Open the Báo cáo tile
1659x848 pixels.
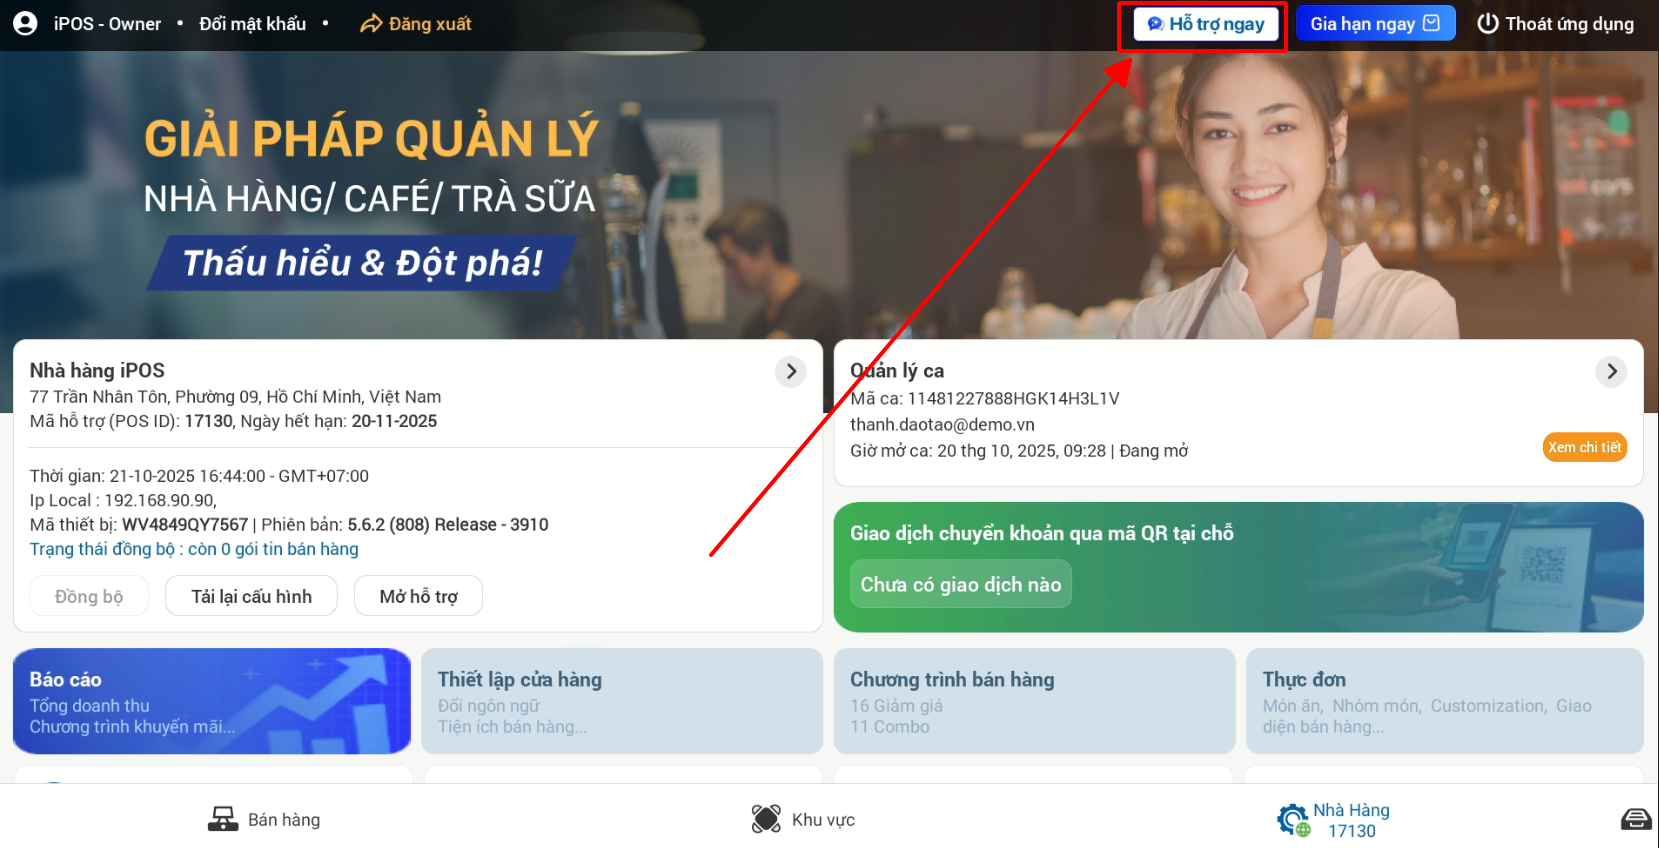tap(212, 701)
